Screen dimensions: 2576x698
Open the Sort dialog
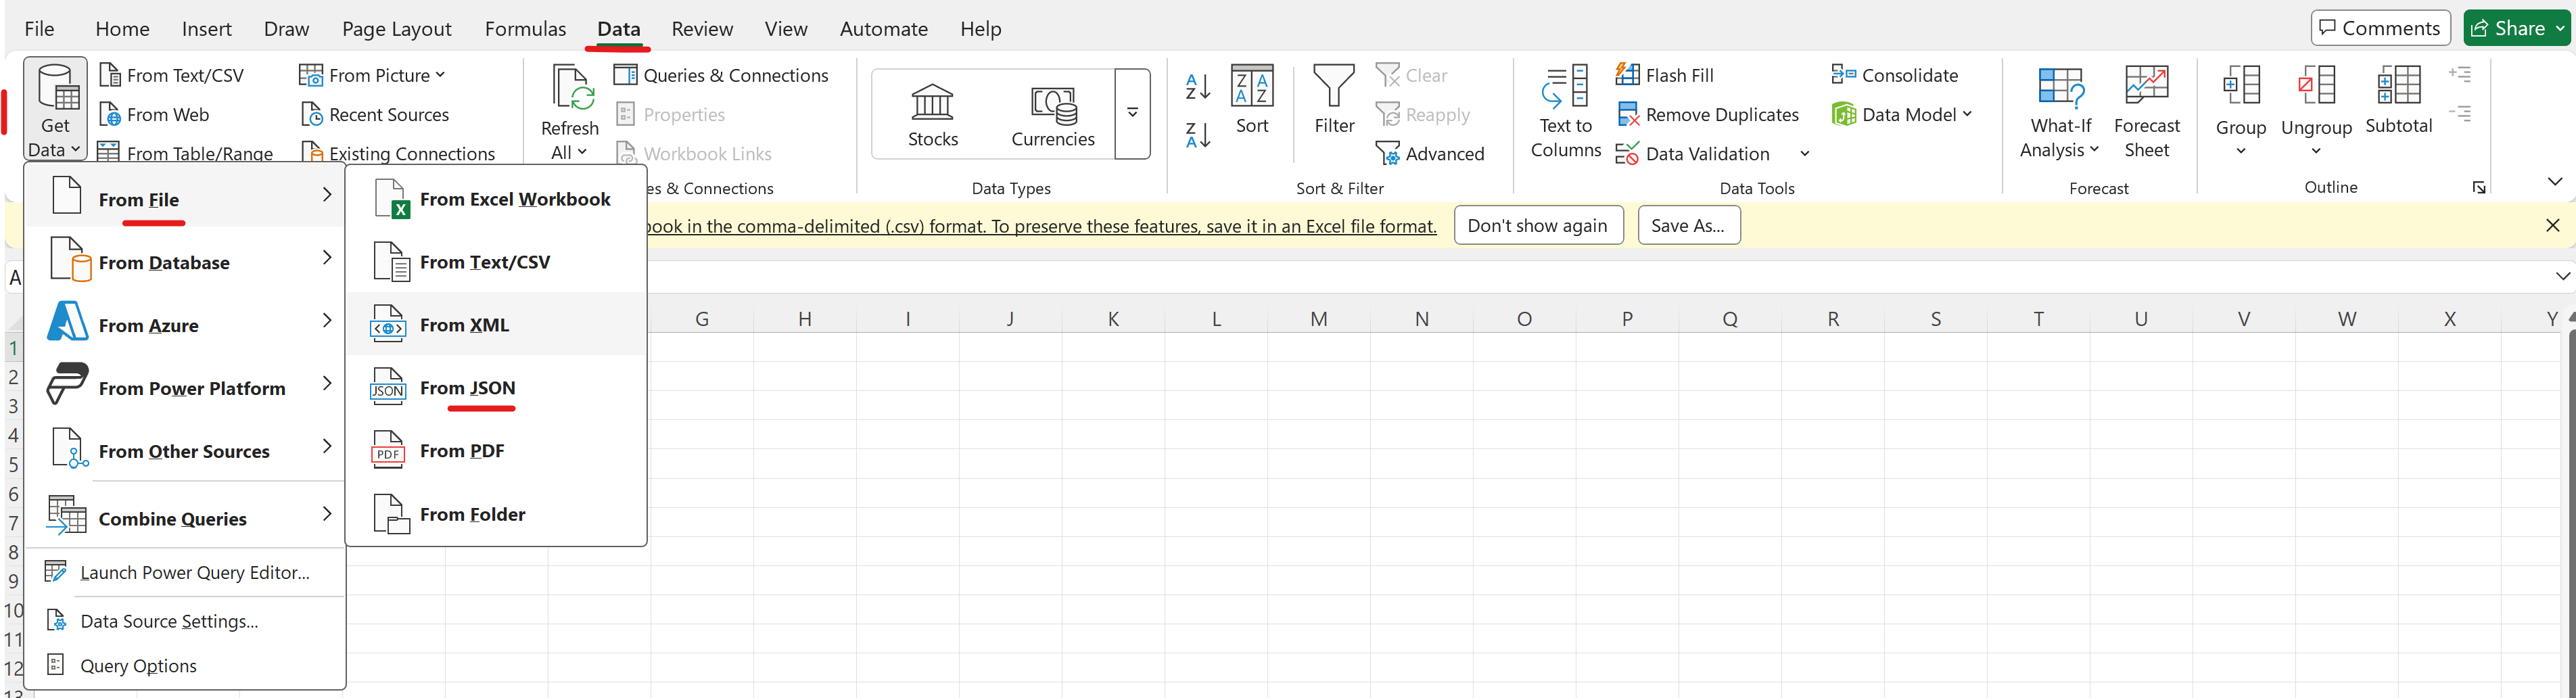point(1252,100)
